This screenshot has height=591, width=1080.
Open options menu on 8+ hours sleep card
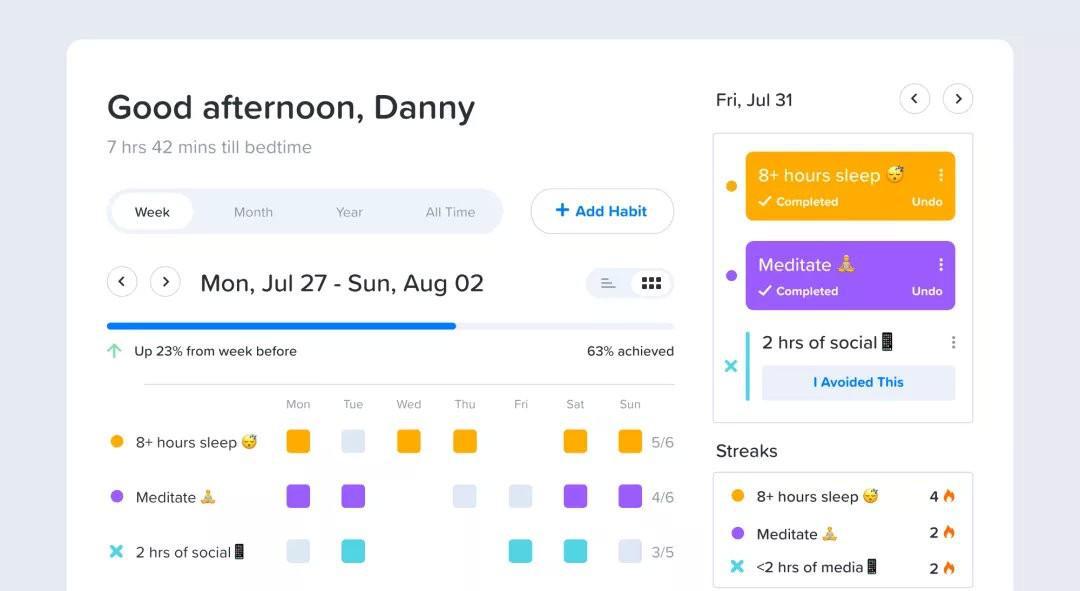[941, 175]
